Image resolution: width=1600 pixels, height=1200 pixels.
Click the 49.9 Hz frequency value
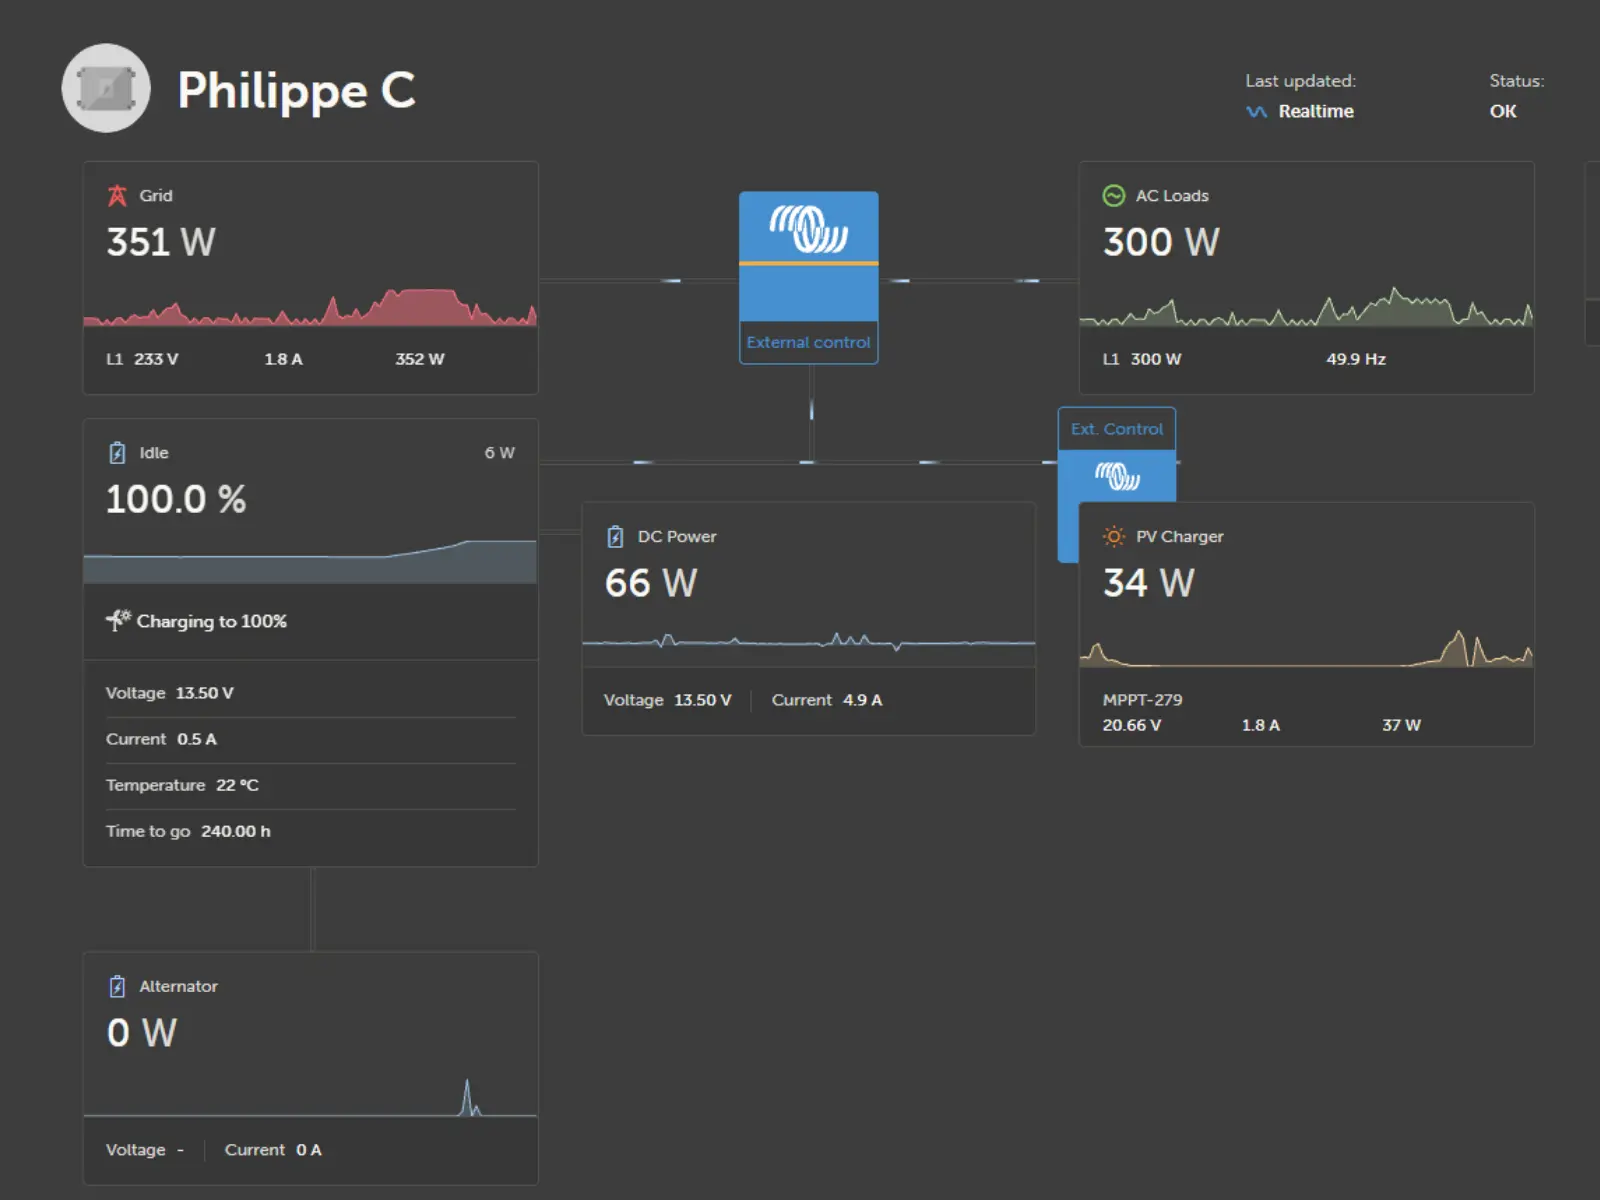pyautogui.click(x=1356, y=359)
